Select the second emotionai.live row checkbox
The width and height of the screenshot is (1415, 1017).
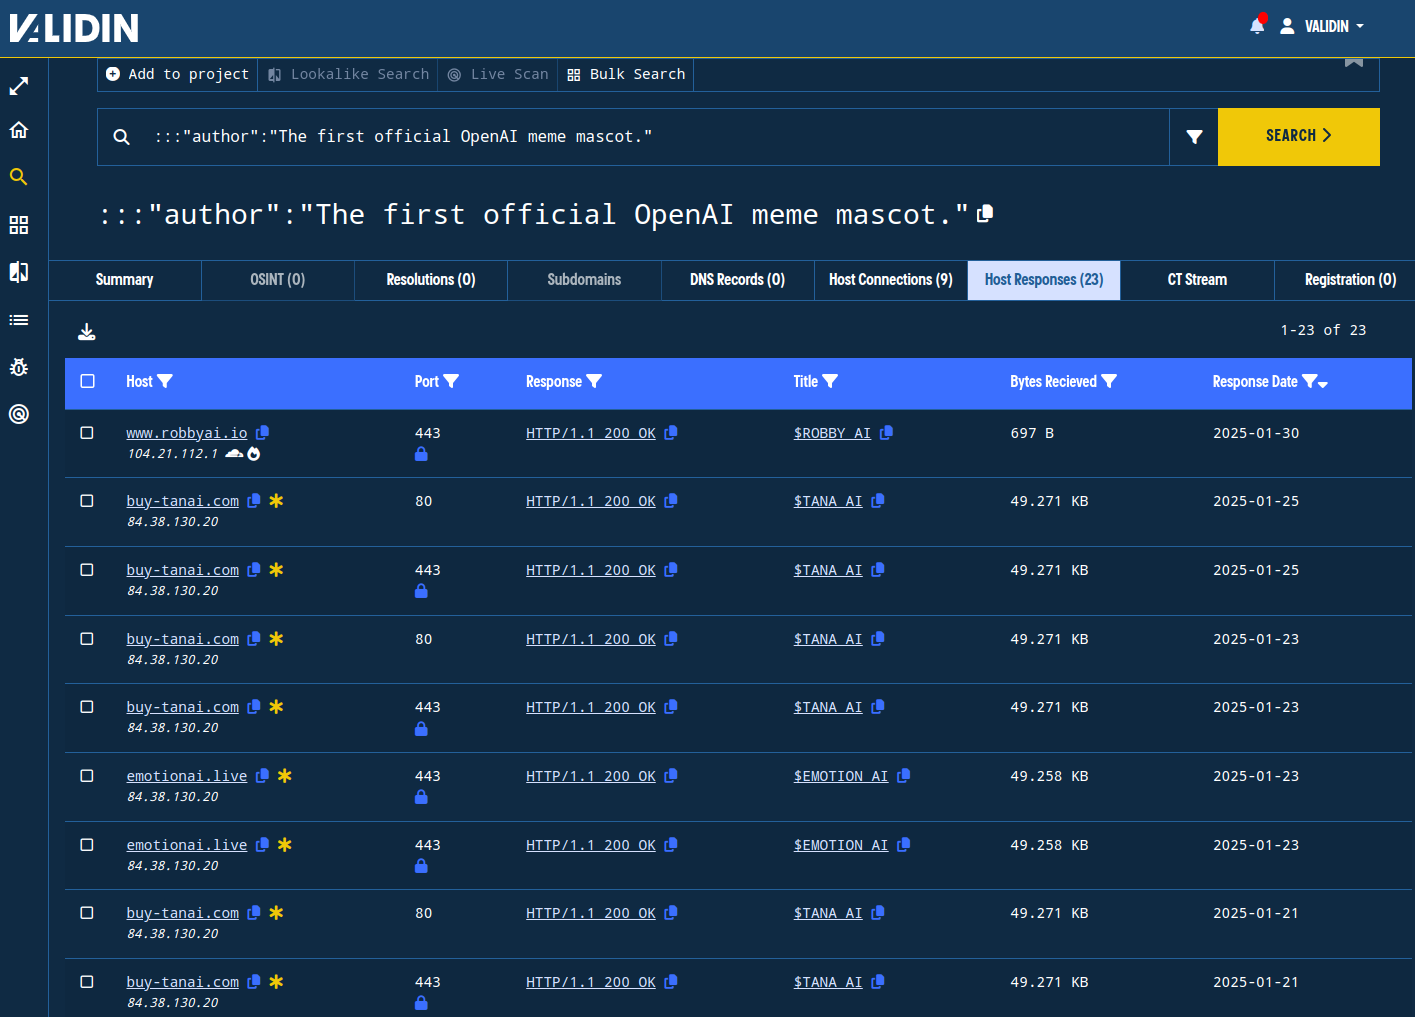pos(87,845)
